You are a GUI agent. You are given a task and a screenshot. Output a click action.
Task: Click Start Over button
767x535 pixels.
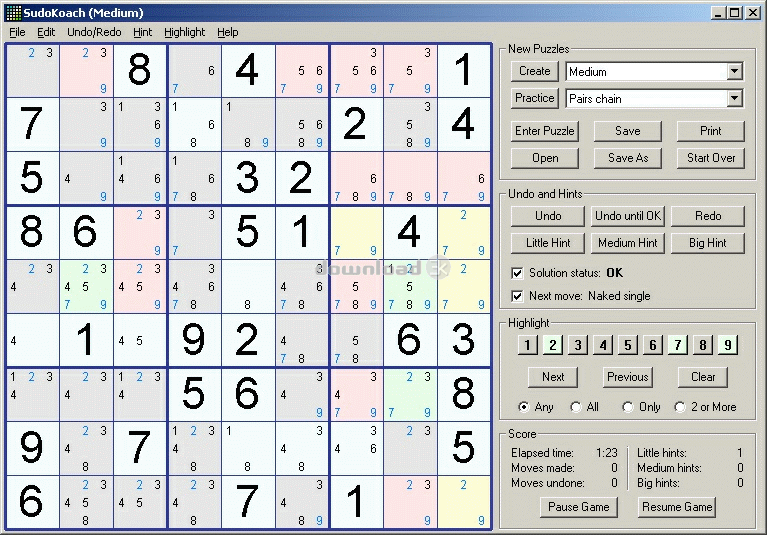pos(711,158)
